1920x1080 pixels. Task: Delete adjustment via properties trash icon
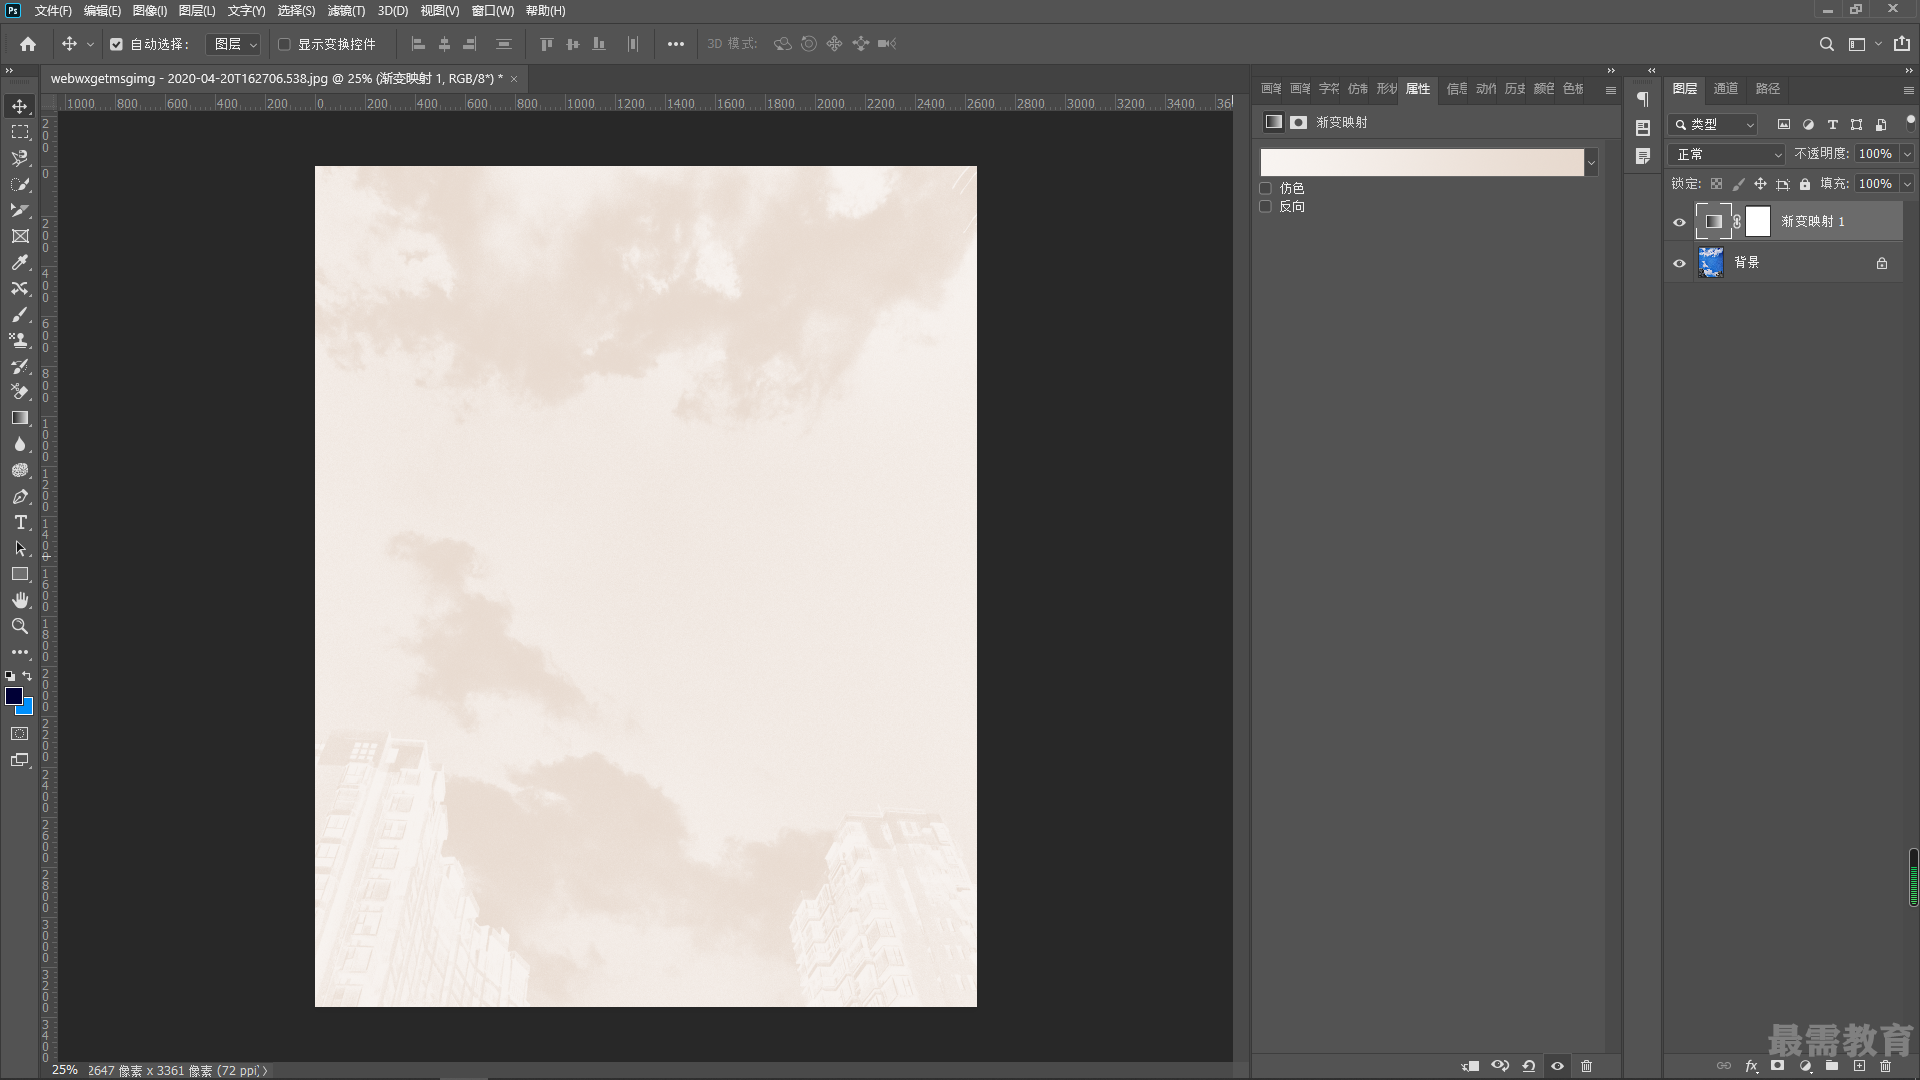tap(1586, 1066)
